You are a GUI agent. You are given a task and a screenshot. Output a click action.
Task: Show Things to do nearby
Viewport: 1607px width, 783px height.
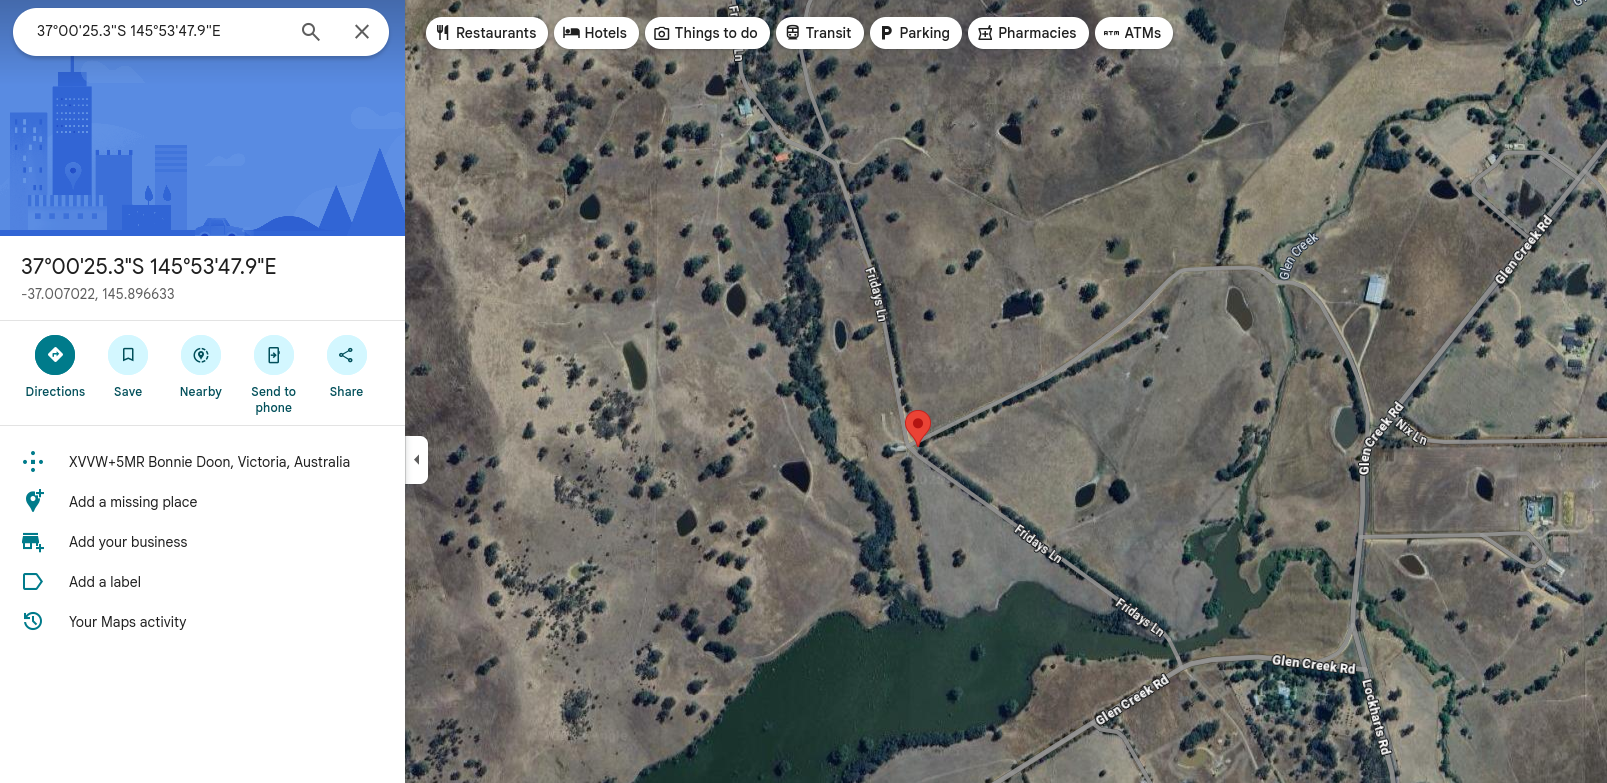707,33
